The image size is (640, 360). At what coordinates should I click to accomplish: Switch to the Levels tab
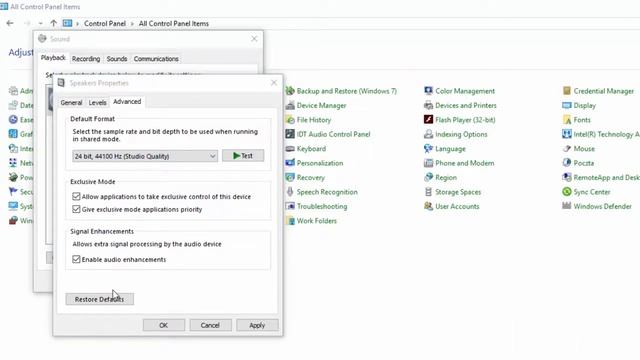(98, 102)
